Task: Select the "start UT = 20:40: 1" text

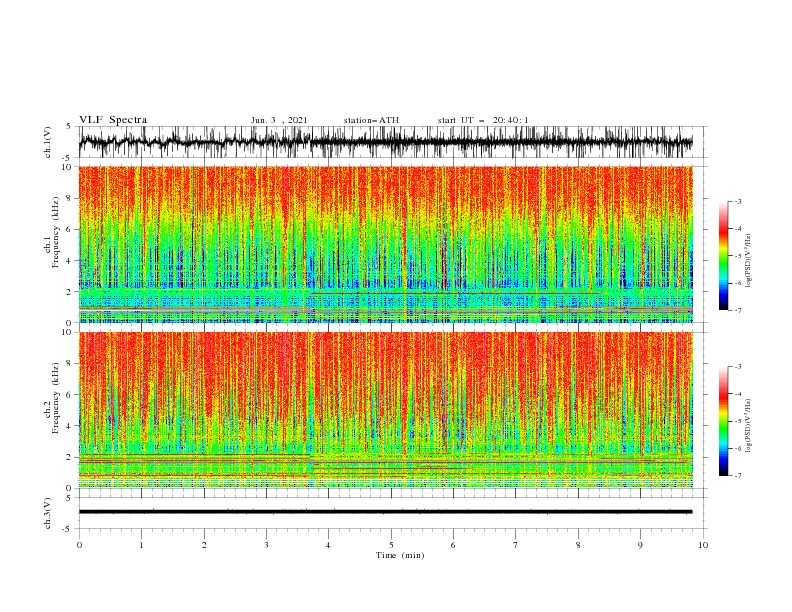Action: [x=483, y=120]
